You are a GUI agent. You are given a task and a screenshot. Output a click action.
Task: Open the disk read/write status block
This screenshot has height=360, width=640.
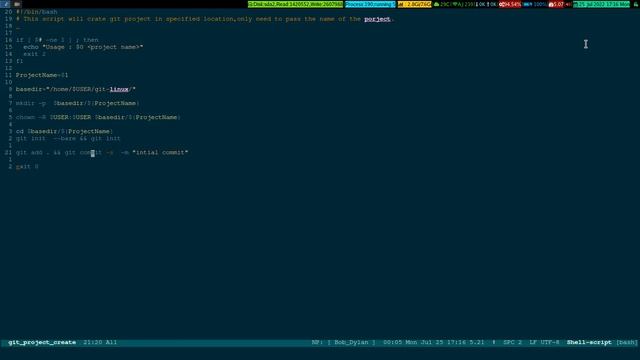(x=296, y=4)
